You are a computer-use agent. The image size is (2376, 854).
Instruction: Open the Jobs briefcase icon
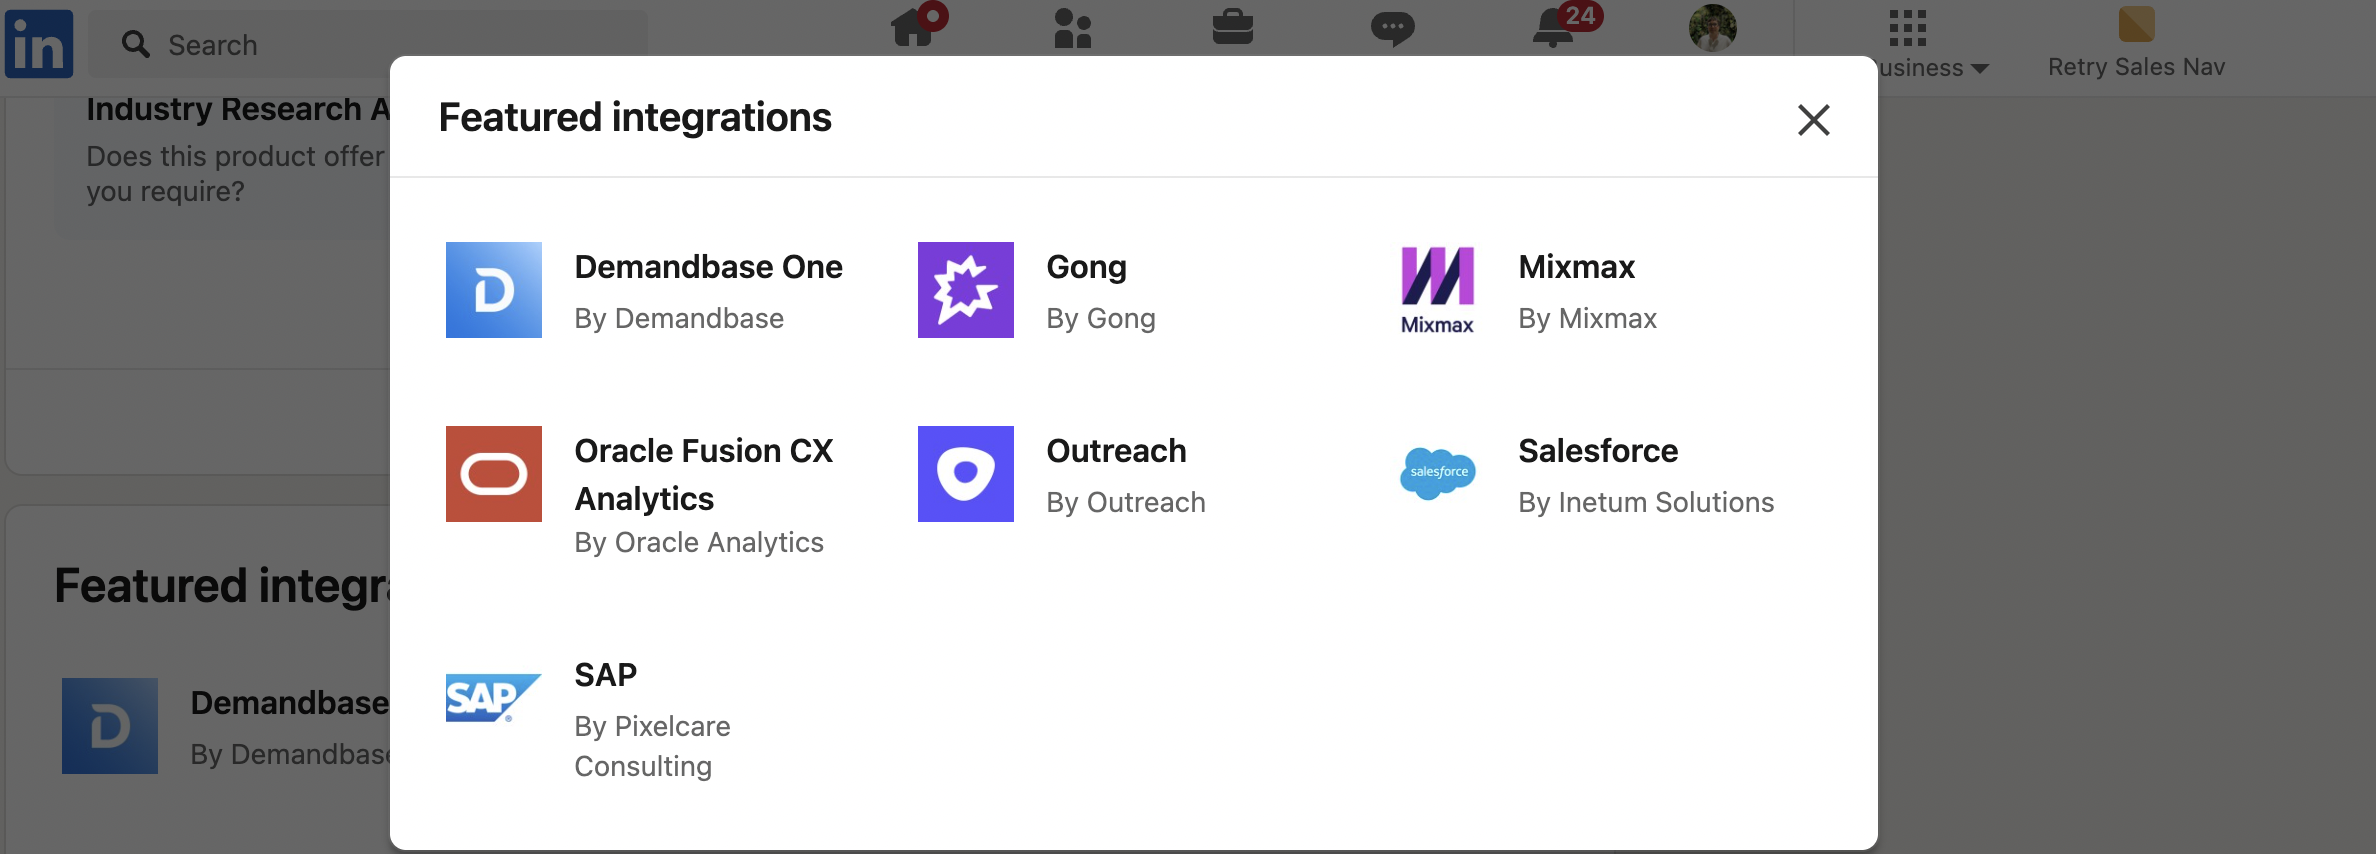click(x=1232, y=28)
